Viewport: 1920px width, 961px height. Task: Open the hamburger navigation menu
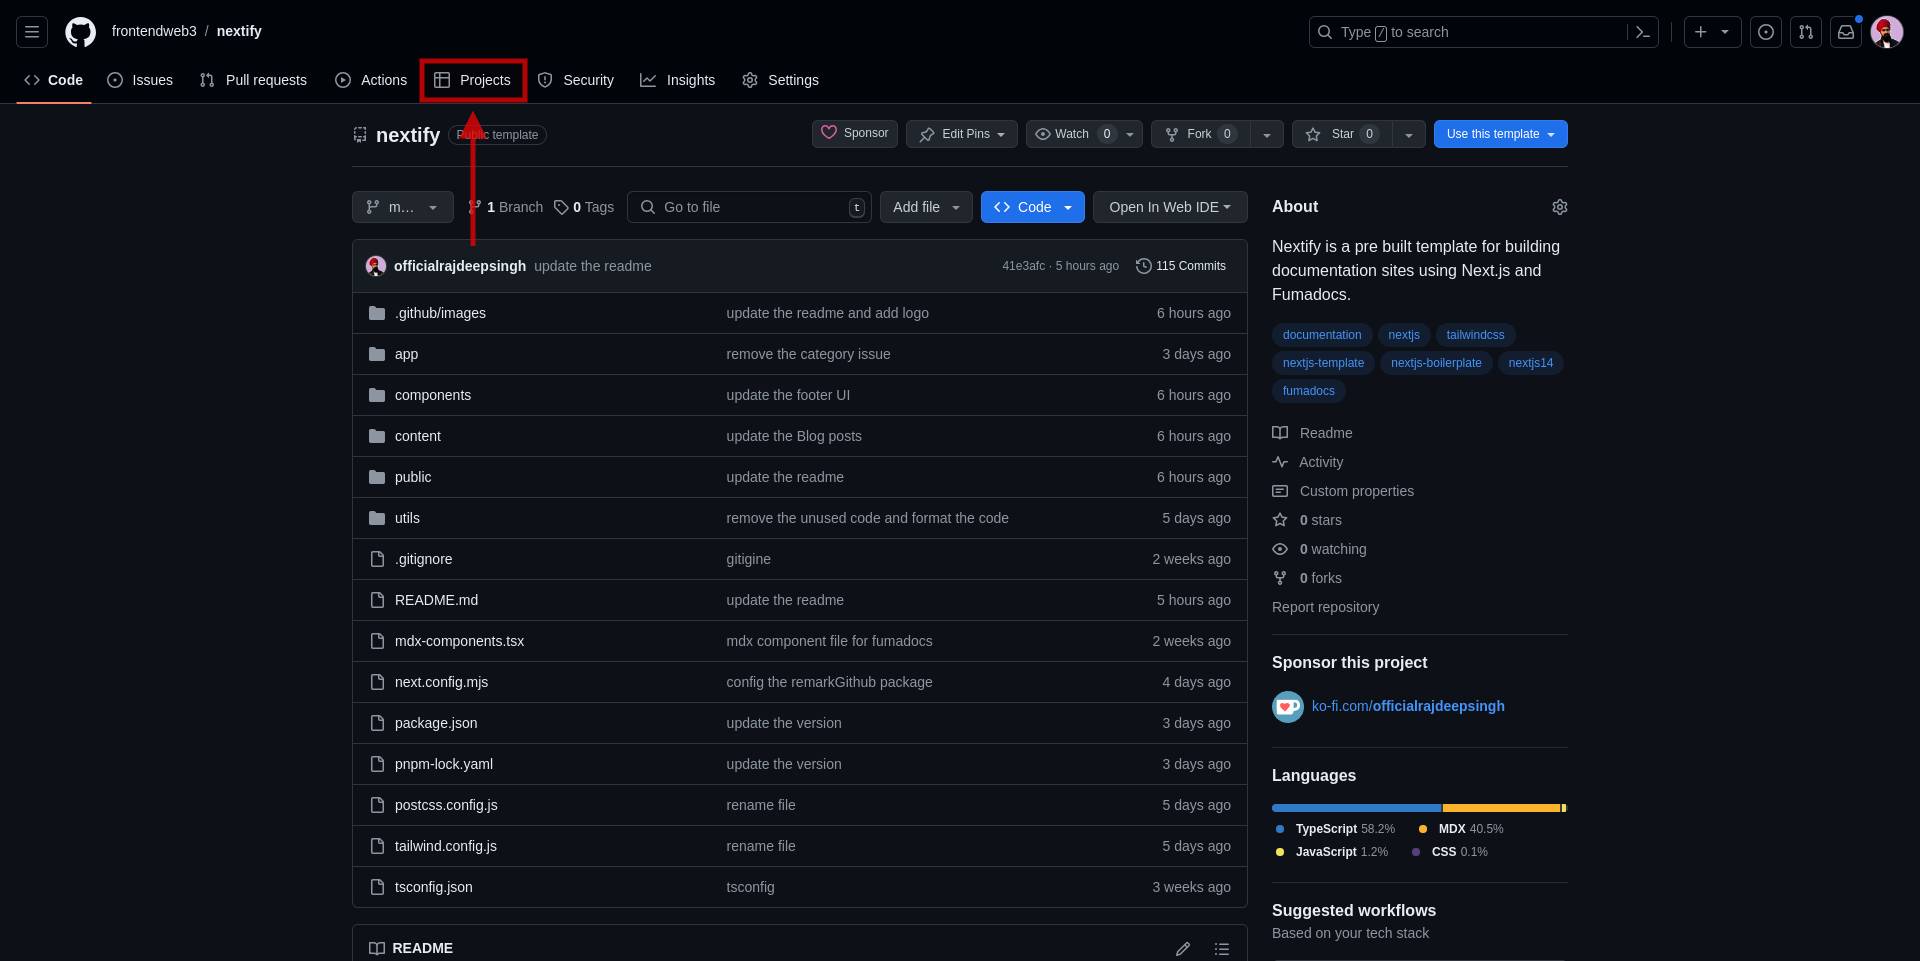pyautogui.click(x=32, y=32)
